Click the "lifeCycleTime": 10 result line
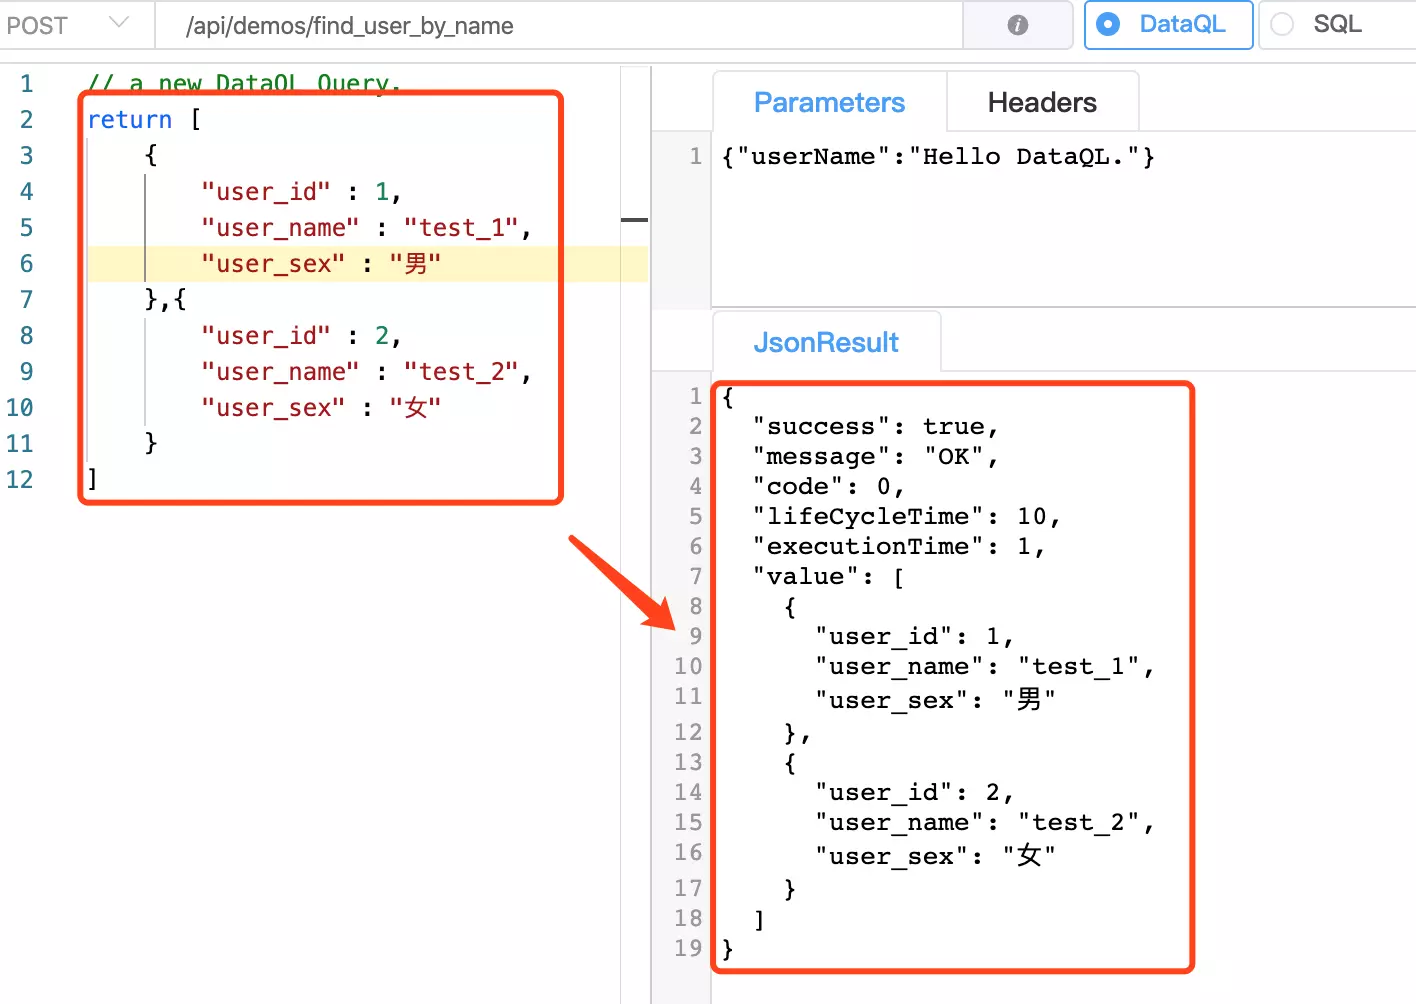This screenshot has width=1416, height=1004. click(906, 517)
